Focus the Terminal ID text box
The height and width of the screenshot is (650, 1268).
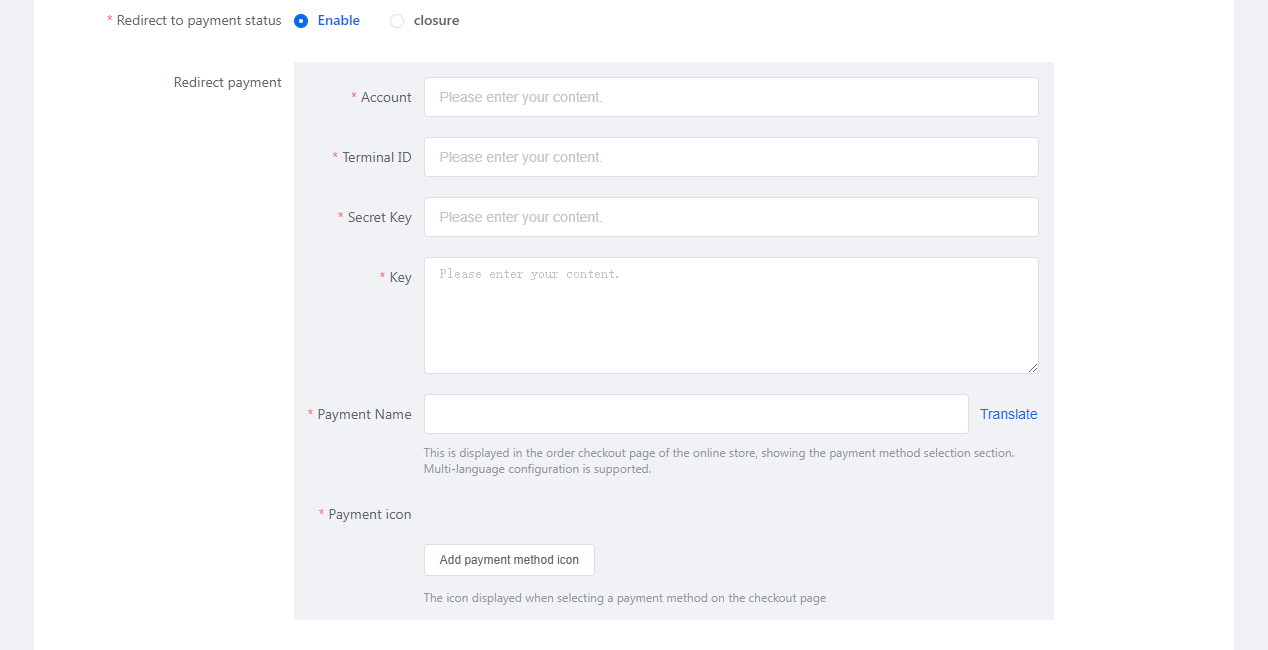(x=730, y=157)
